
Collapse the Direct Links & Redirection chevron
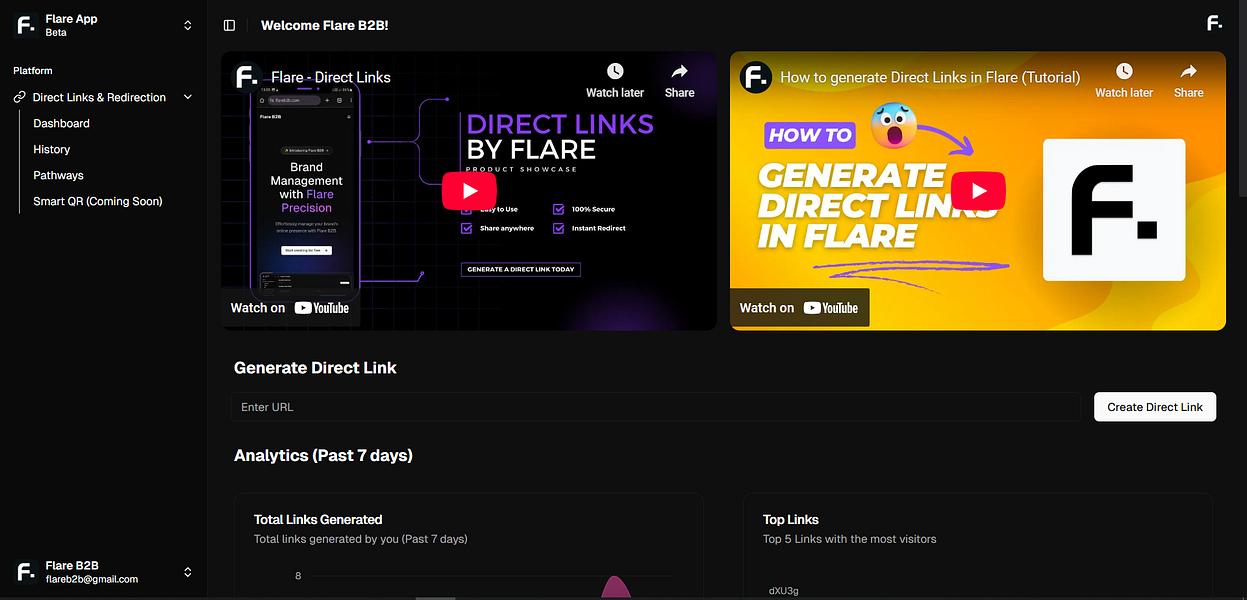187,97
